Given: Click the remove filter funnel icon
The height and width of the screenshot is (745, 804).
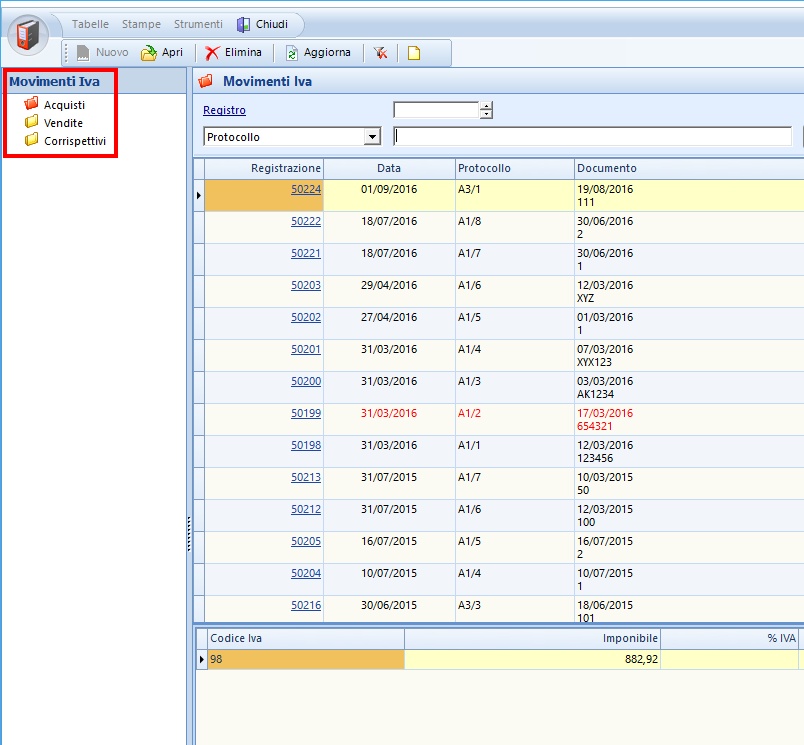Looking at the screenshot, I should (381, 53).
